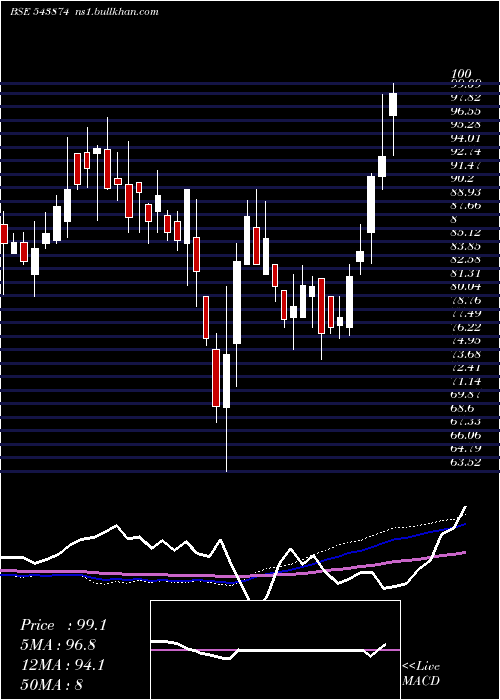The width and height of the screenshot is (500, 700).
Task: Click the 81.31 price axis label
Action: 465,273
